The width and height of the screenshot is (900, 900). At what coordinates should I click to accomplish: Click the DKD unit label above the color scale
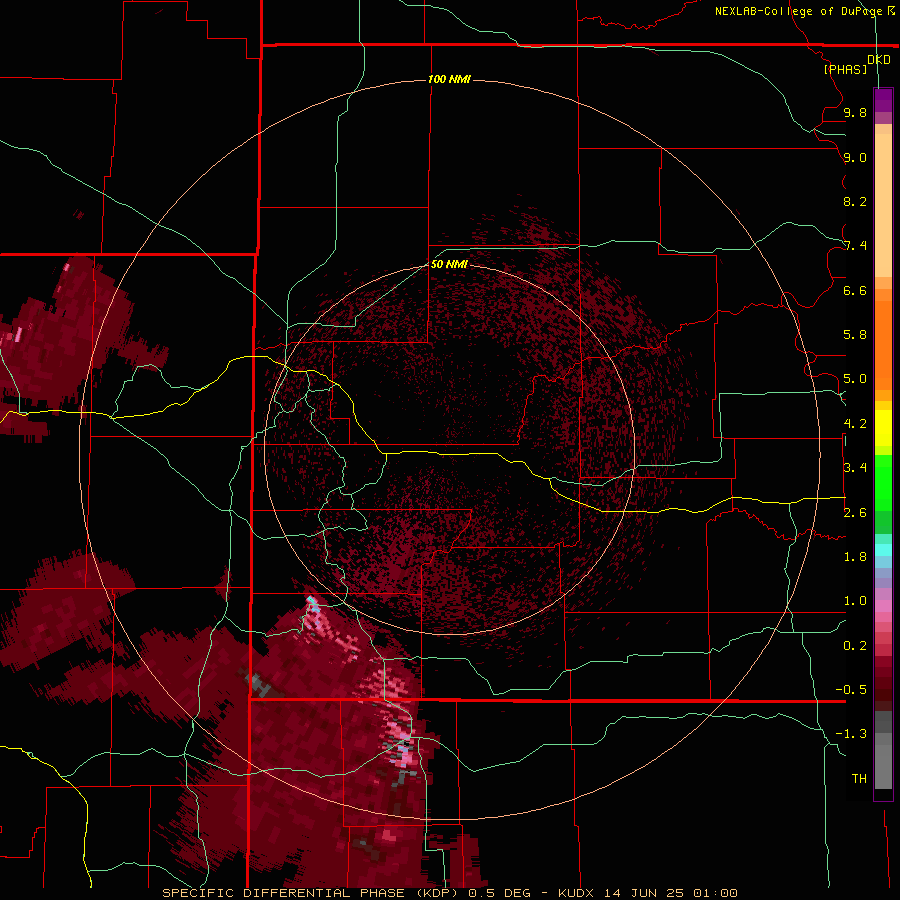click(x=879, y=60)
